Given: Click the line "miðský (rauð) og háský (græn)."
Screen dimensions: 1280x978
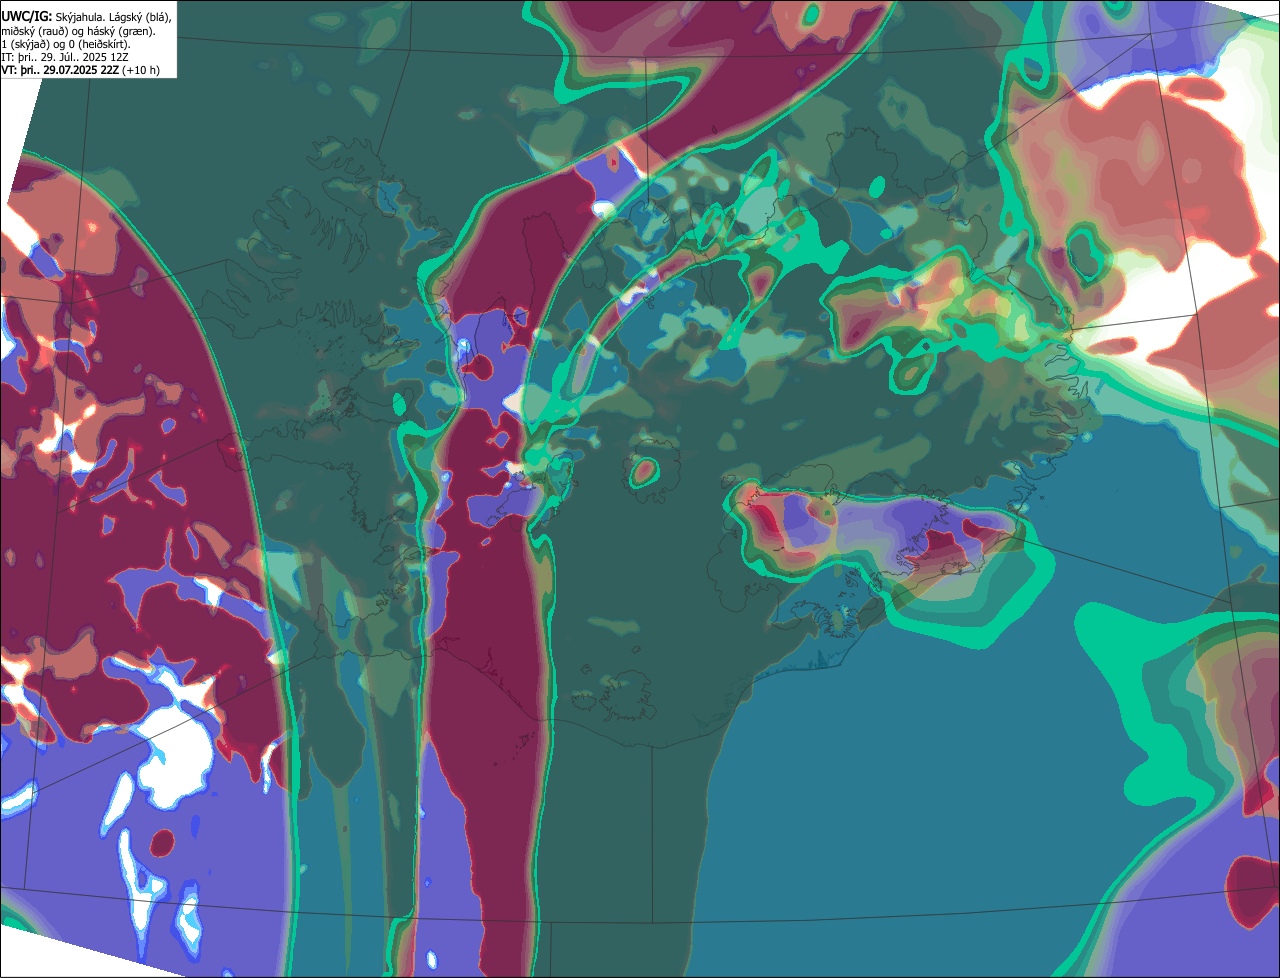Looking at the screenshot, I should (78, 31).
